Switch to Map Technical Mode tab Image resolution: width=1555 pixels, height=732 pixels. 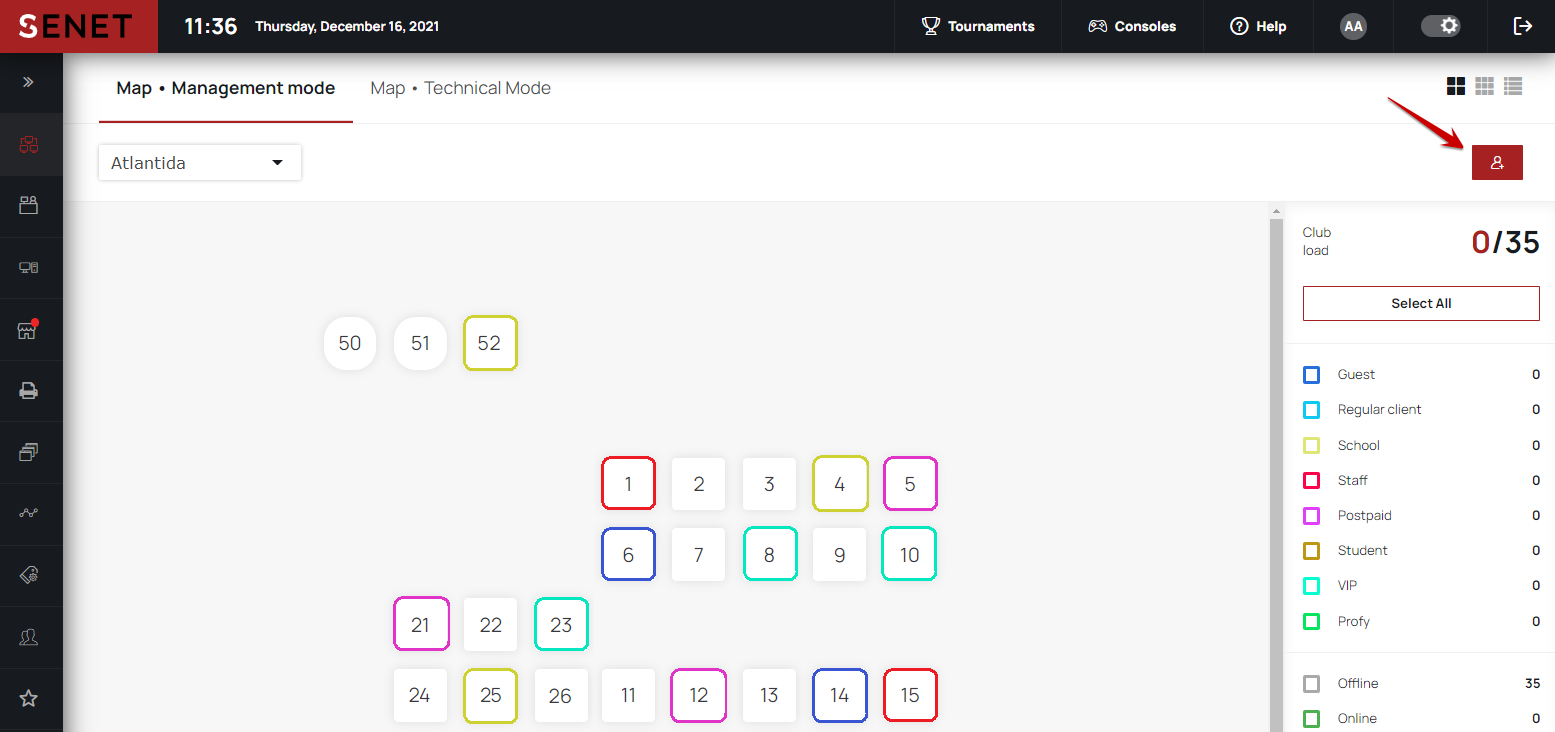pos(461,88)
